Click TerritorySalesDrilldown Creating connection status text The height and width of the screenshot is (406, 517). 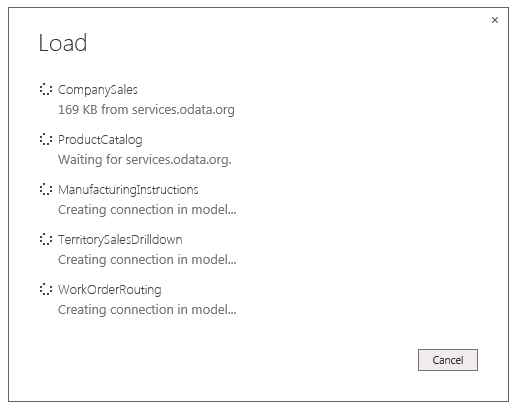pyautogui.click(x=147, y=260)
